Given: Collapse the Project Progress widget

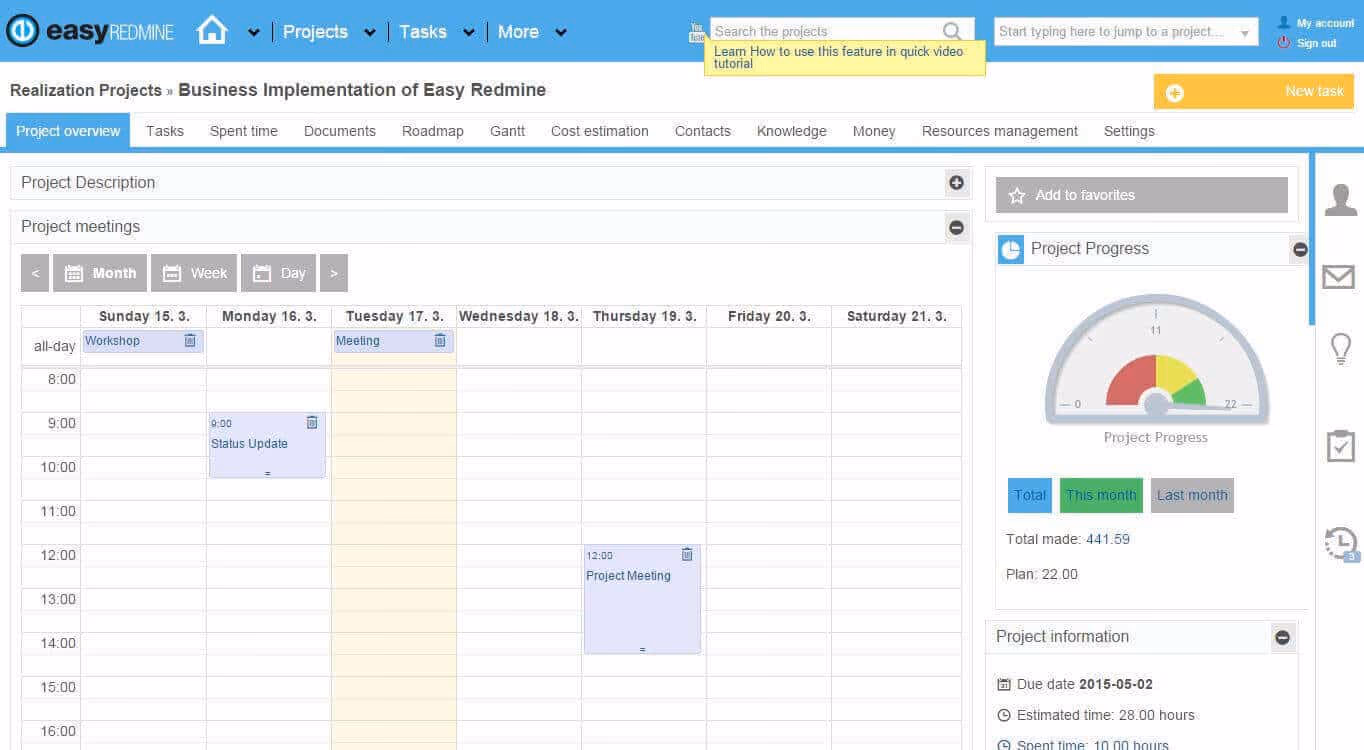Looking at the screenshot, I should pyautogui.click(x=1299, y=249).
